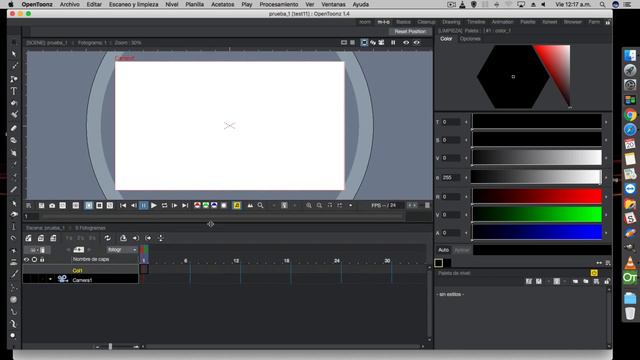Click inside the hexagonal color wheel
This screenshot has width=640, height=360.
pyautogui.click(x=513, y=77)
